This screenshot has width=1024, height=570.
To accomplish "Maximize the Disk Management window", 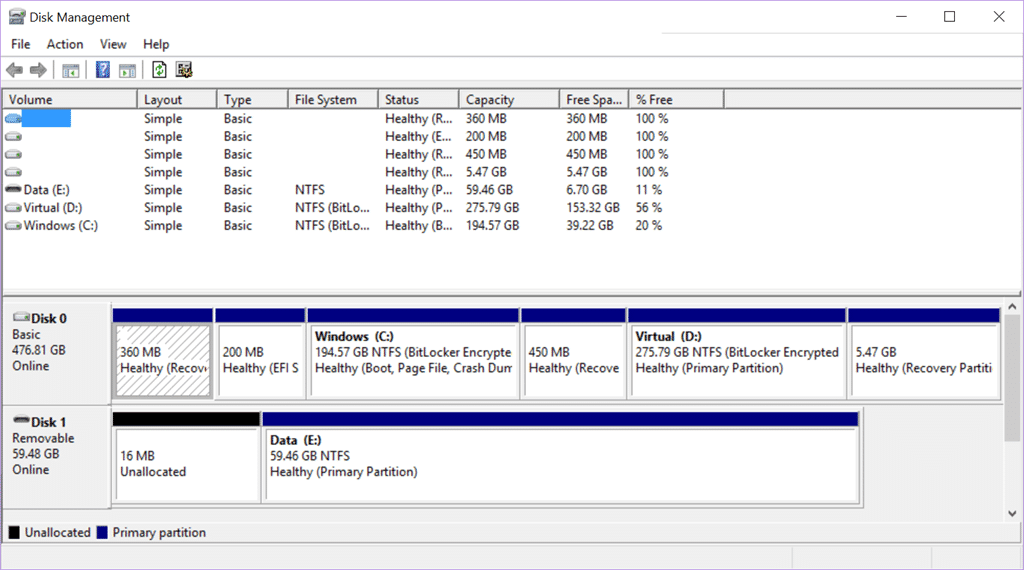I will point(950,17).
